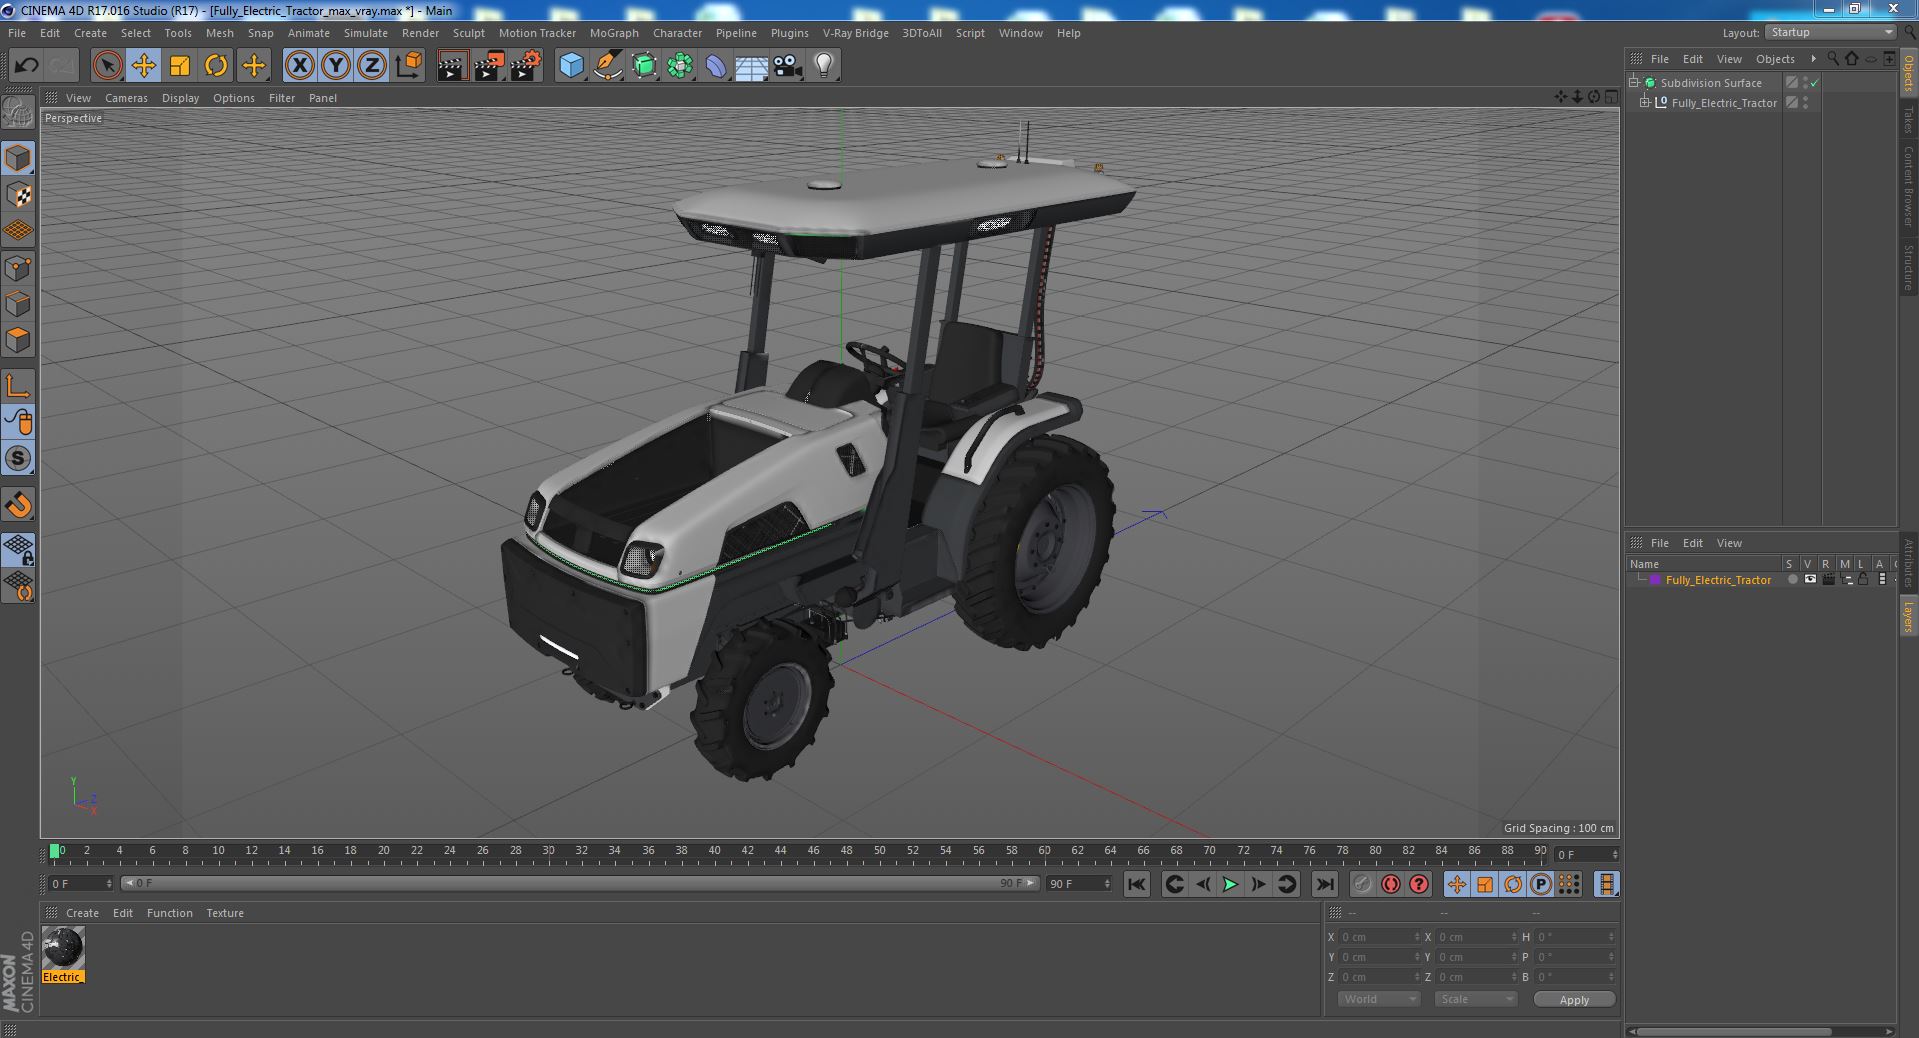Click frame 30 on the timeline ruler
Screen dimensions: 1919x1038
[548, 852]
